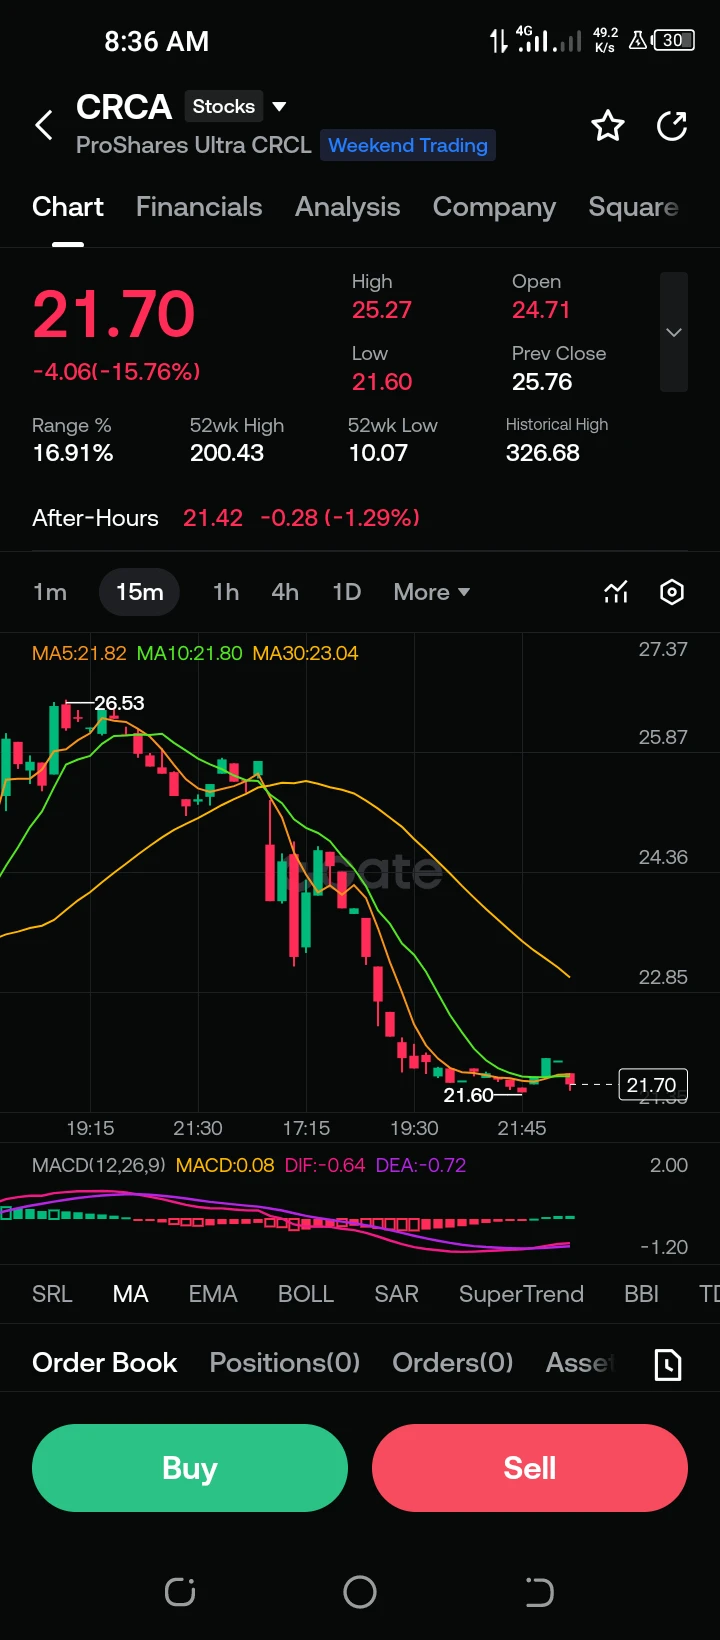Toggle the MA indicator
This screenshot has width=720, height=1640.
pyautogui.click(x=131, y=1294)
